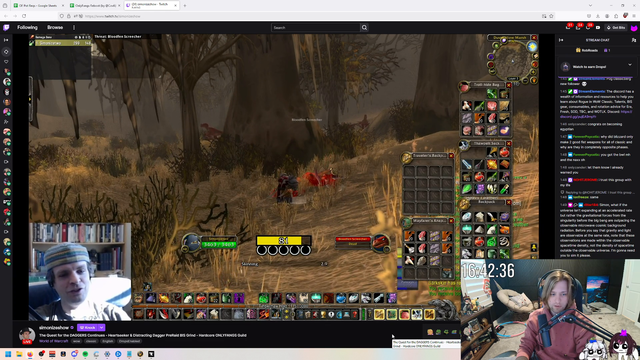Open the Following tab on Twitch

27,27
